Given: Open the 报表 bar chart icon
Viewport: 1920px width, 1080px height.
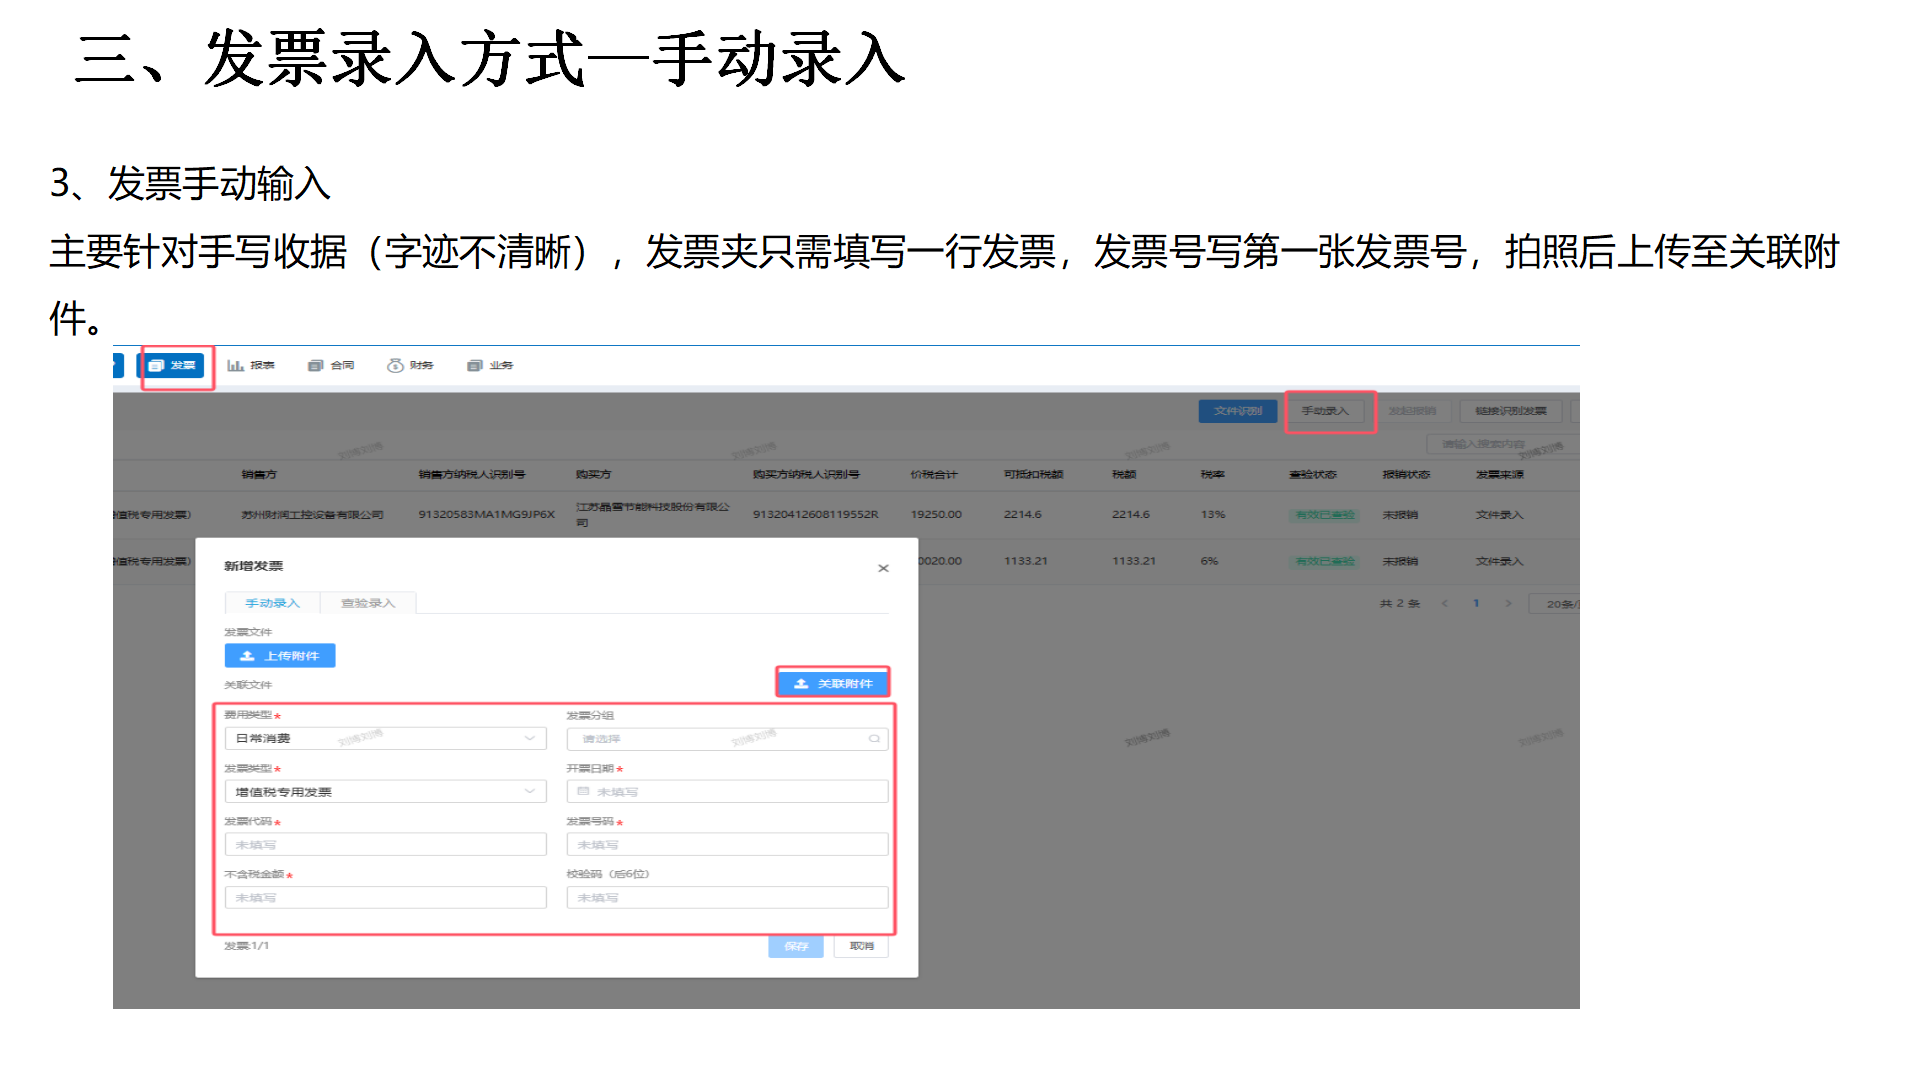Looking at the screenshot, I should pyautogui.click(x=235, y=366).
